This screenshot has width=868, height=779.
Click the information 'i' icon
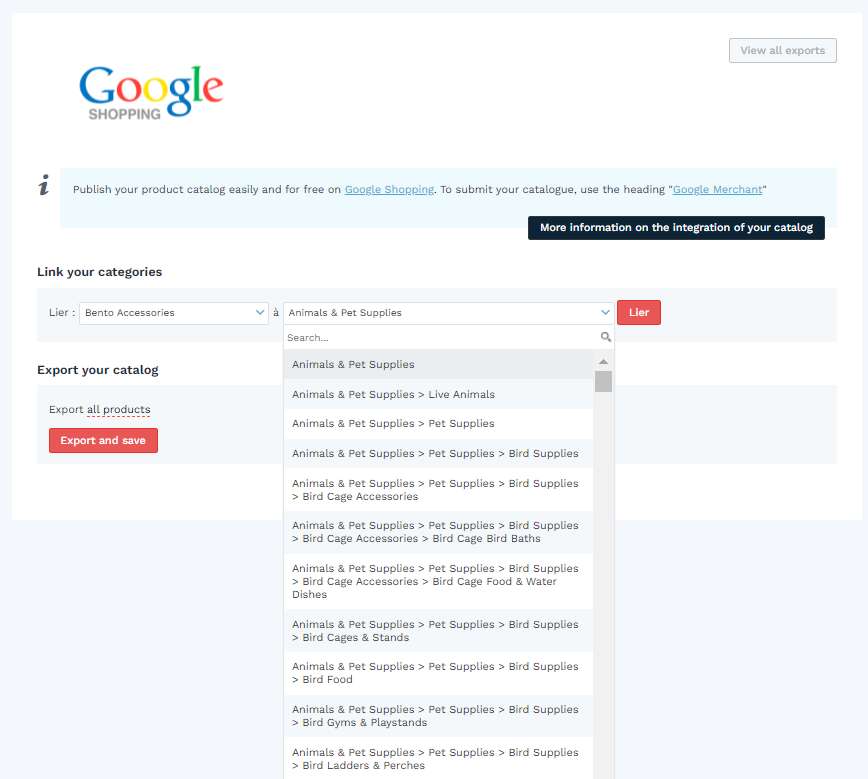point(44,185)
